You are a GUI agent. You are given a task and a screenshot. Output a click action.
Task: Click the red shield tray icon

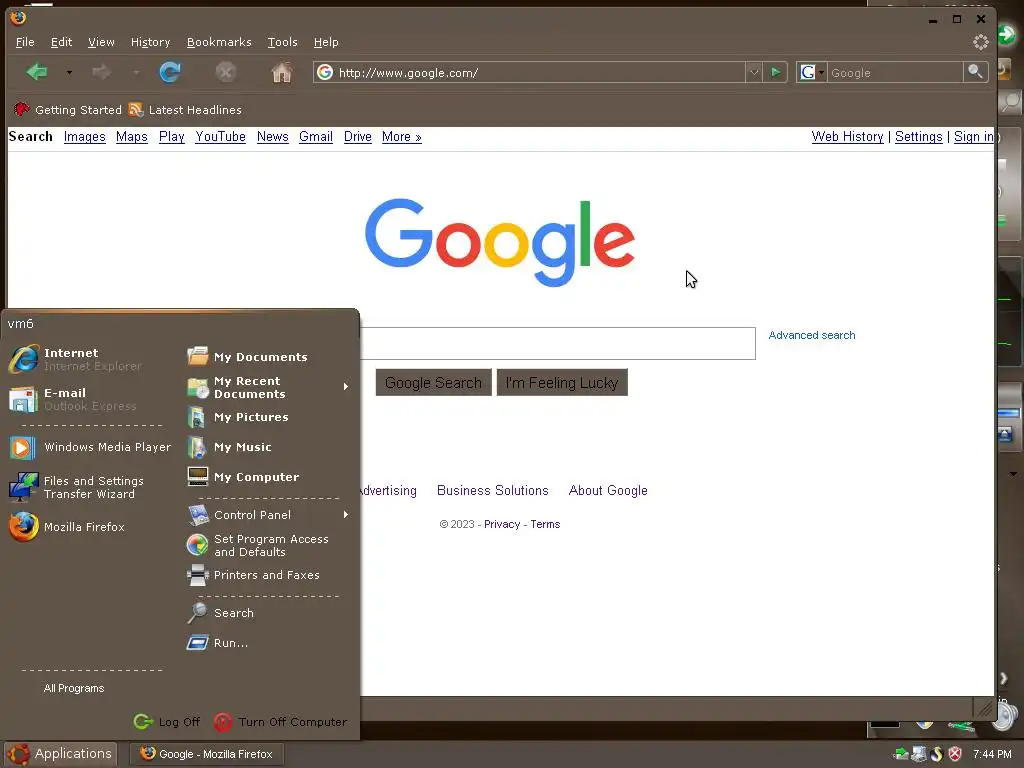(955, 754)
